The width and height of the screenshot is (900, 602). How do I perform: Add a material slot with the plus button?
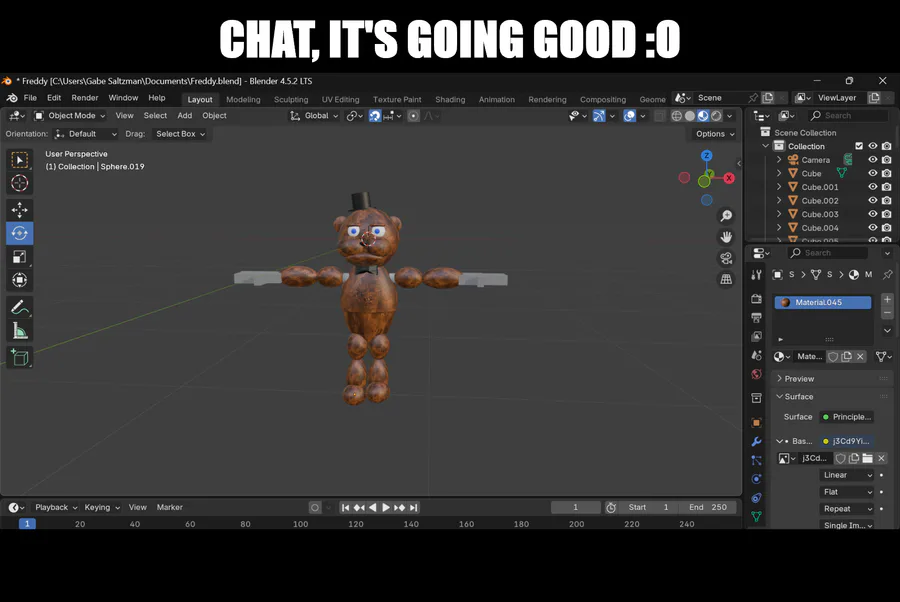click(887, 300)
